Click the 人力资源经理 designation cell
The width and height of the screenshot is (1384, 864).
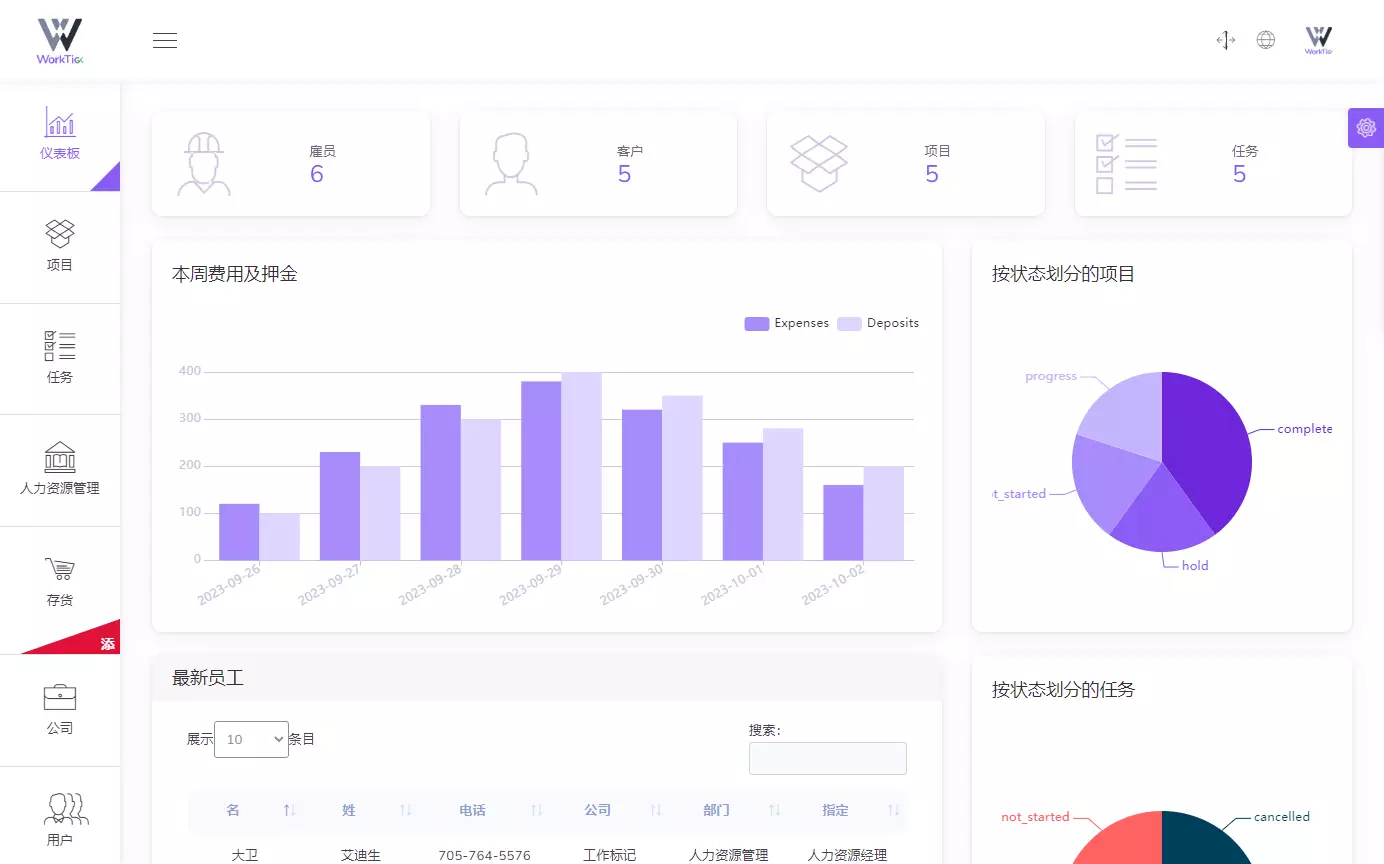pos(847,855)
